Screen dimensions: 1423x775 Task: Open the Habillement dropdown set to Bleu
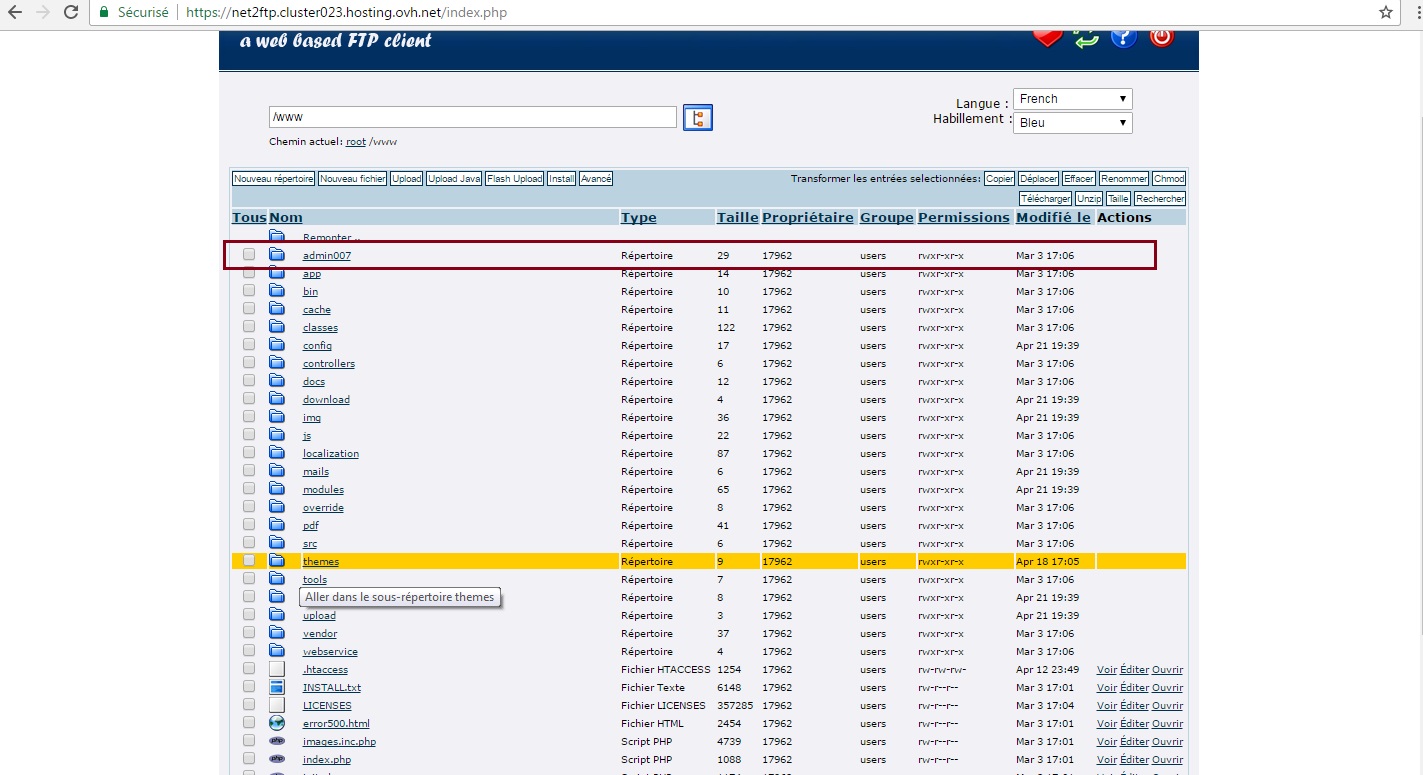(x=1073, y=123)
